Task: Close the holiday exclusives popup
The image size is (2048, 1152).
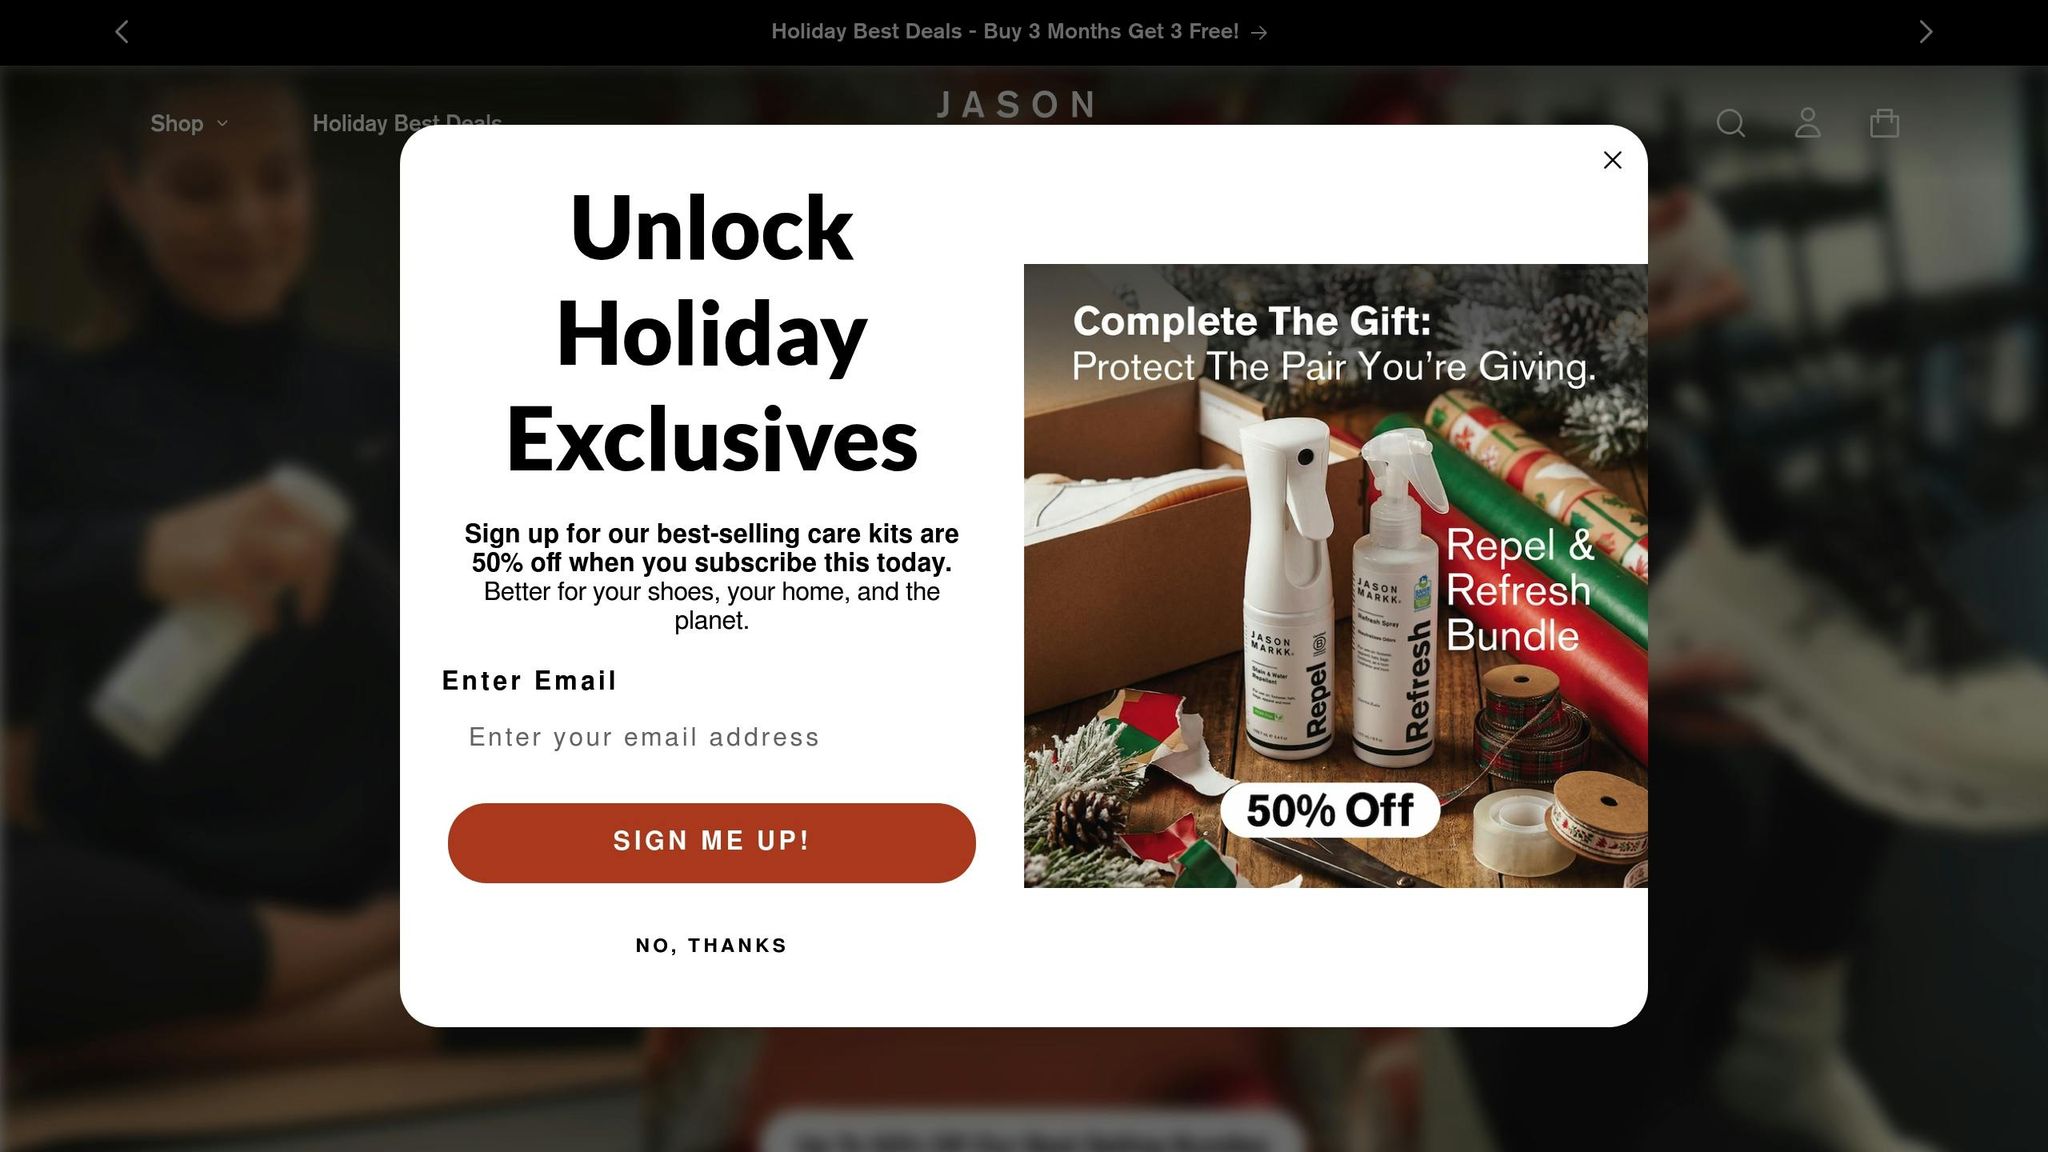Action: point(1612,160)
